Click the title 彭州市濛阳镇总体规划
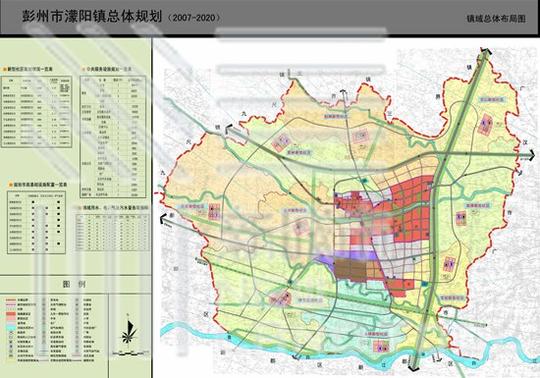Screen dimensions: 540x378 point(92,16)
